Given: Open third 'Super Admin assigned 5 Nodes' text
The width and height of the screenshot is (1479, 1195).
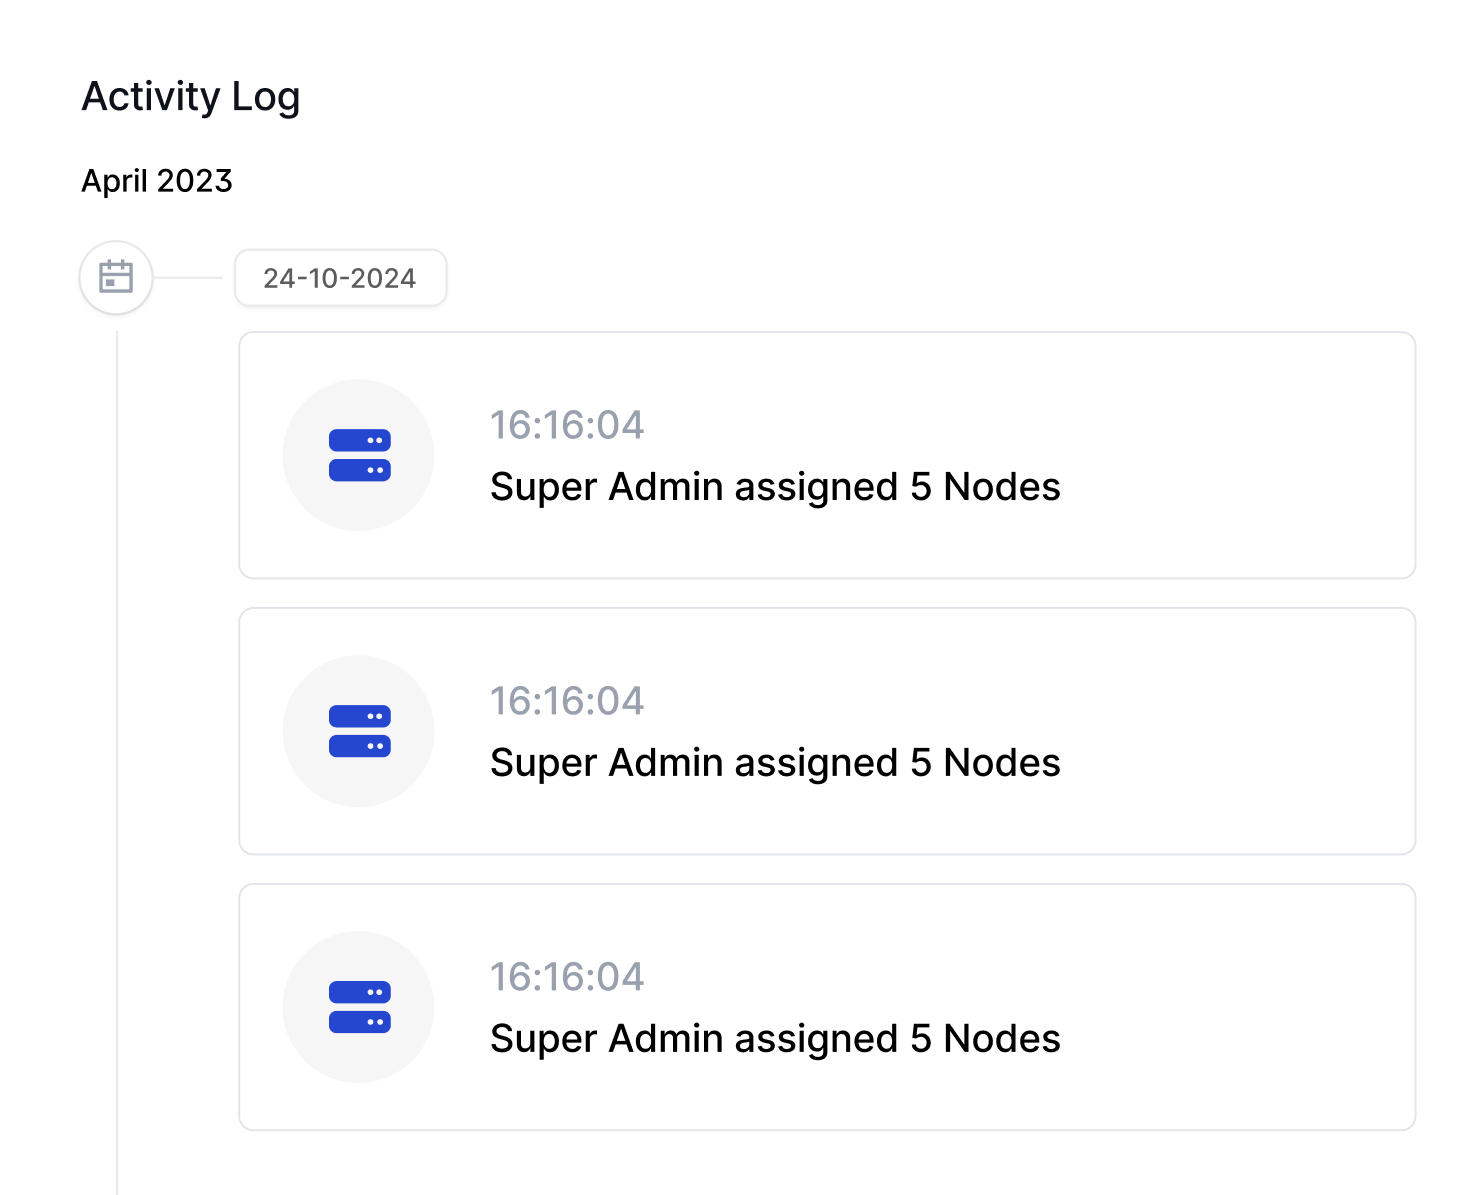Looking at the screenshot, I should (x=775, y=1039).
